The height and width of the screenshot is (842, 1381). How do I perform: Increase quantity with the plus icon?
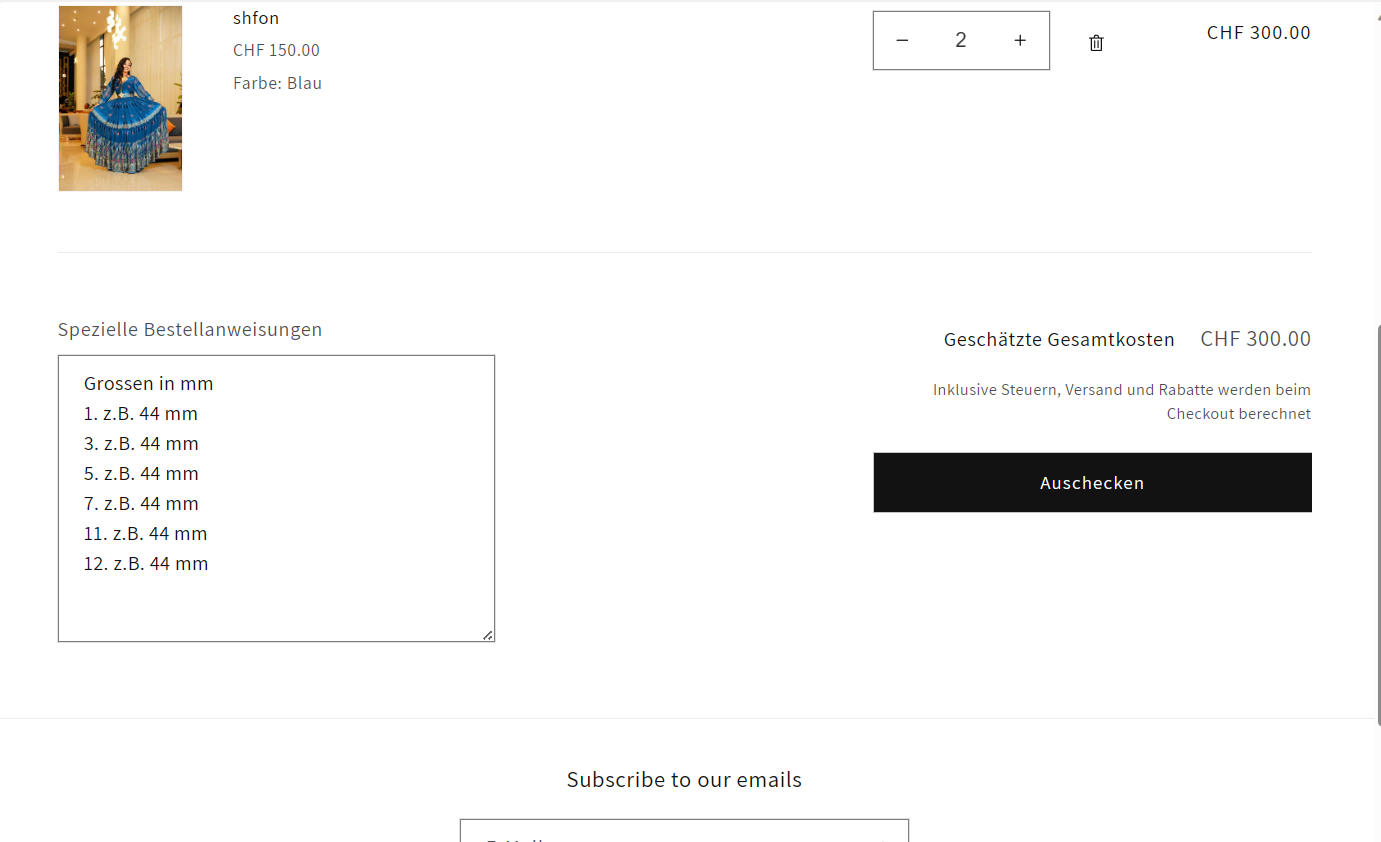pos(1019,41)
